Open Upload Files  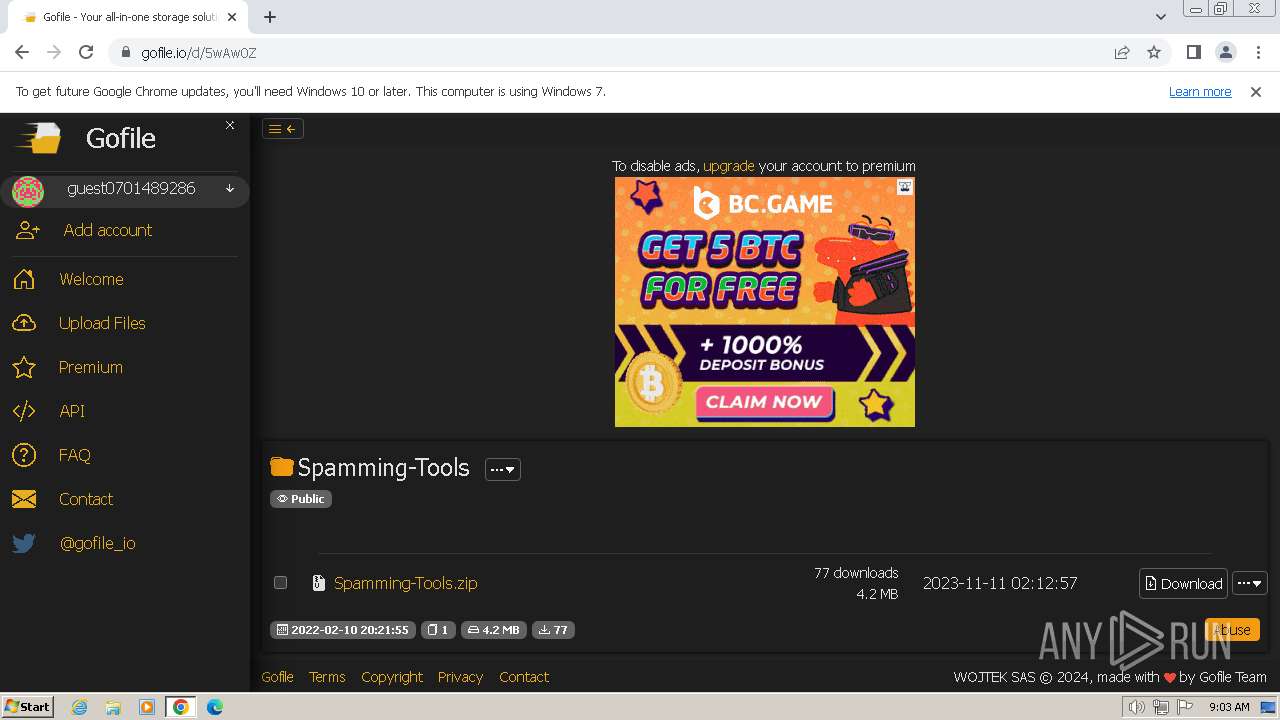point(102,323)
